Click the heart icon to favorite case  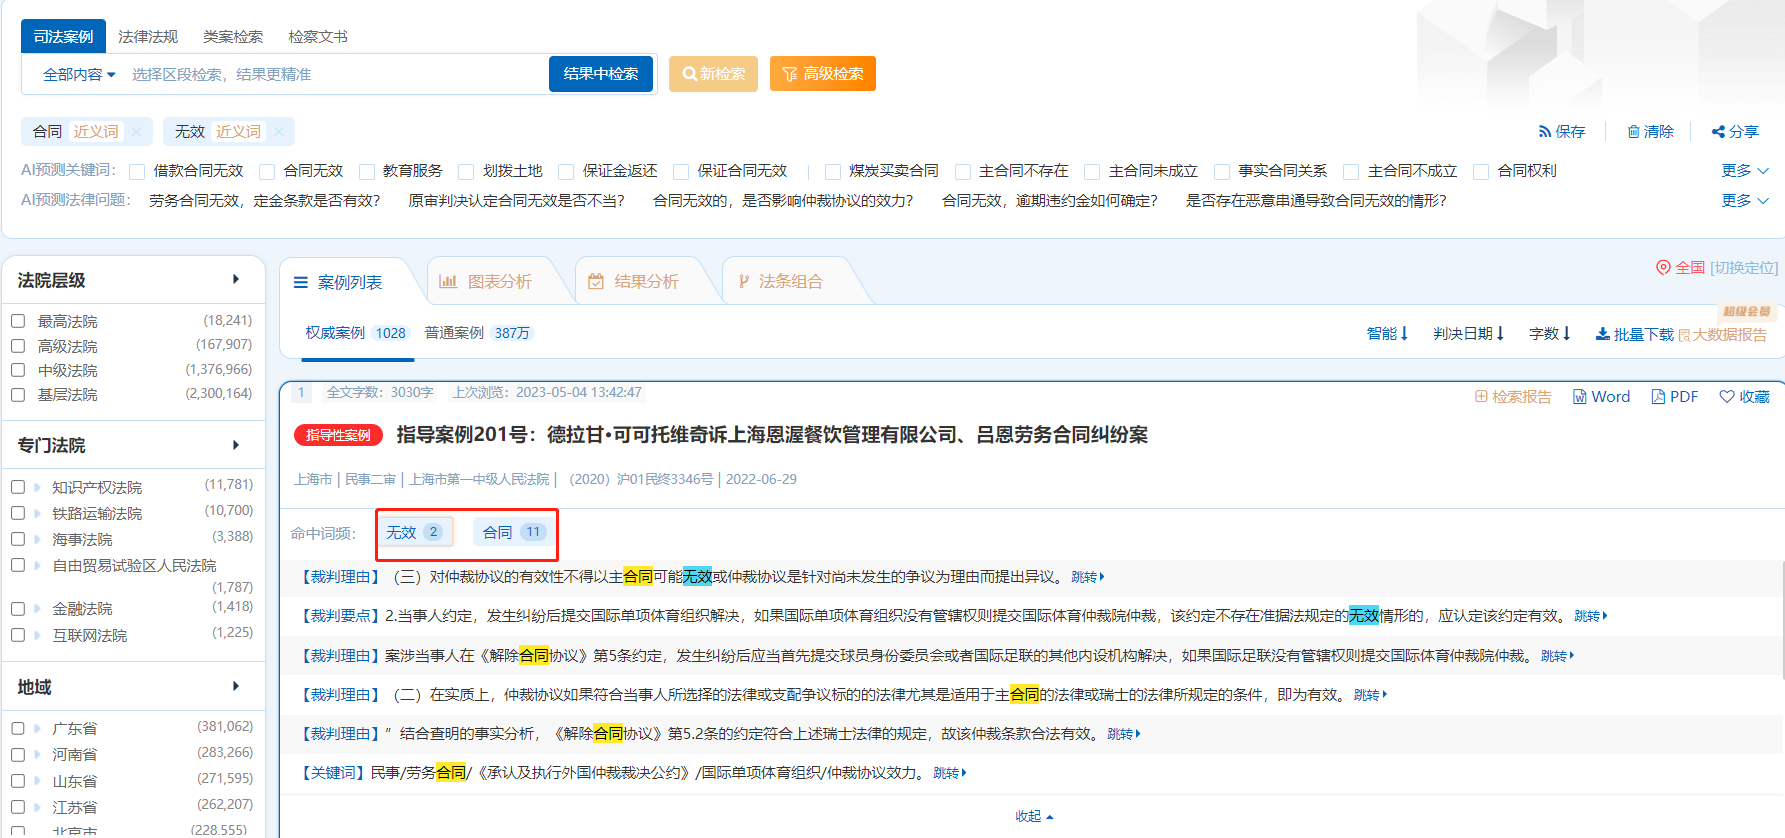click(x=1726, y=397)
